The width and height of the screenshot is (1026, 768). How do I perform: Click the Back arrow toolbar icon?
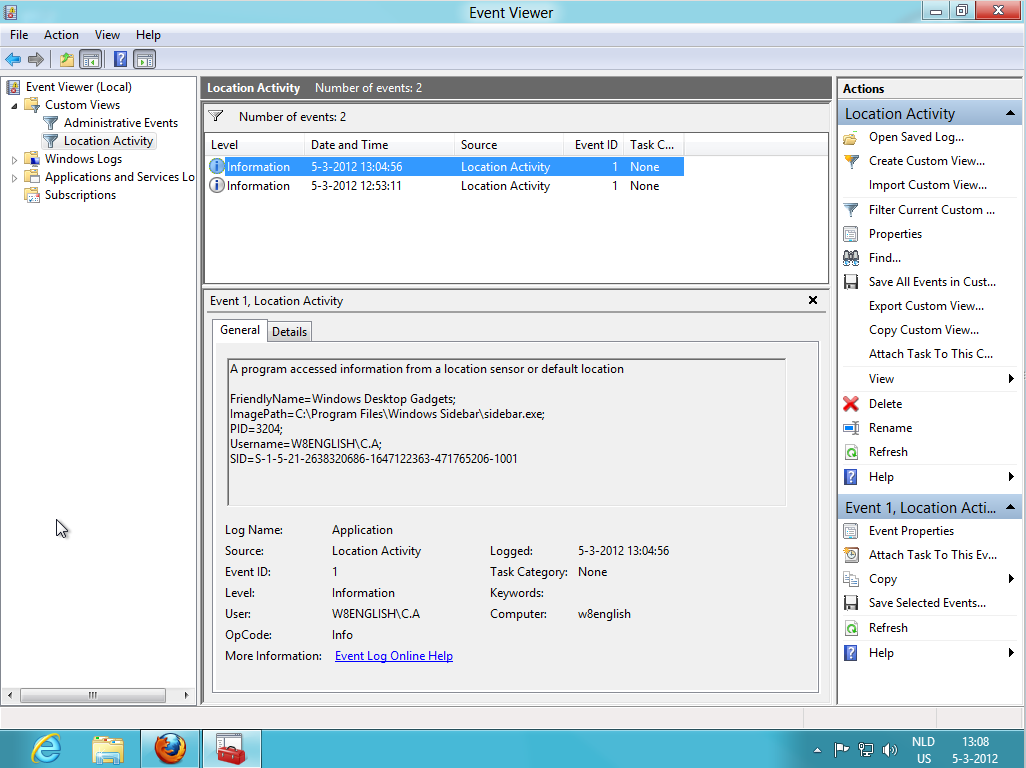click(13, 60)
